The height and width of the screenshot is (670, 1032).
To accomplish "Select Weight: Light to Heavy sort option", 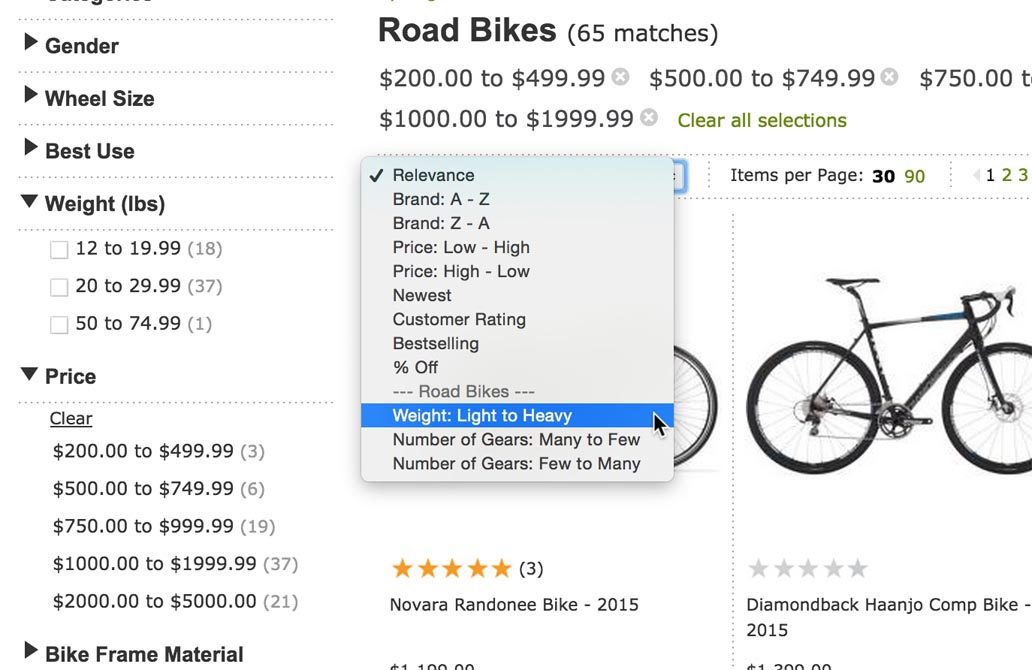I will pyautogui.click(x=482, y=416).
